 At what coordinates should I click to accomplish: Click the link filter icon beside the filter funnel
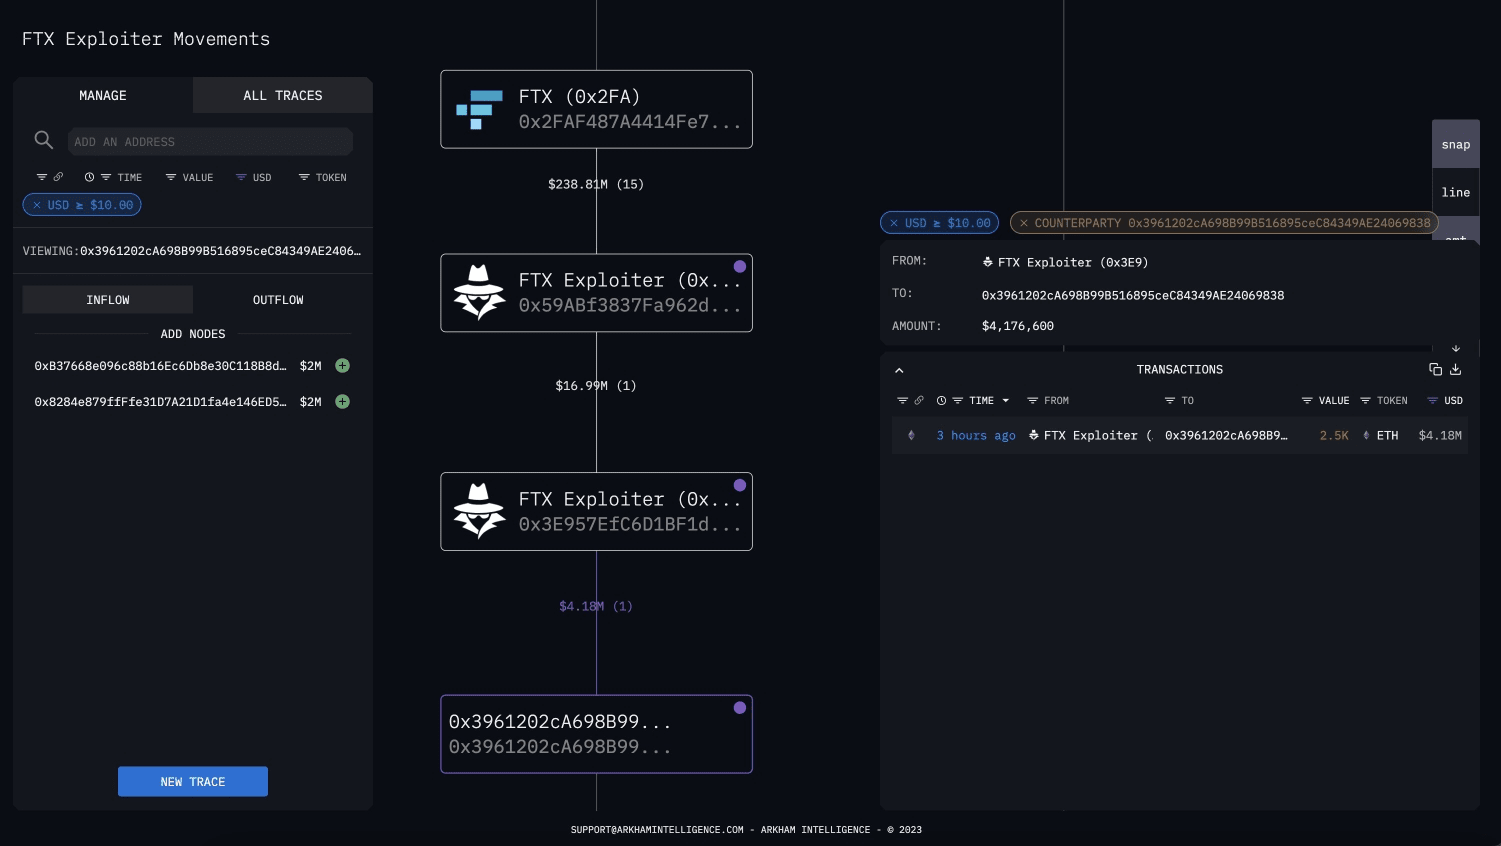point(58,177)
